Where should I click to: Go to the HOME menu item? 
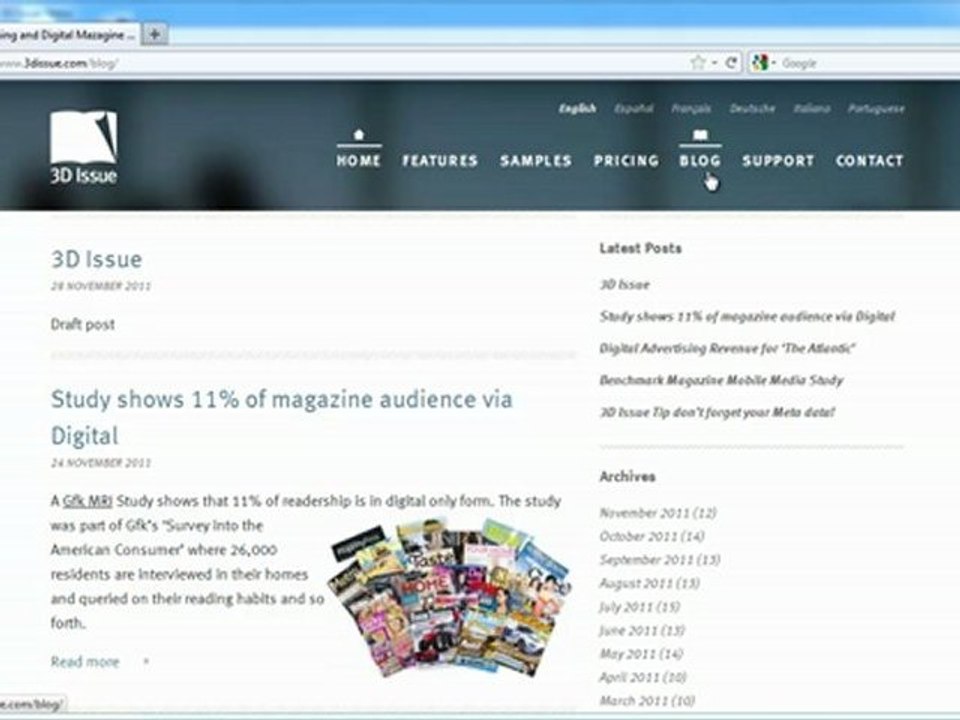[358, 160]
